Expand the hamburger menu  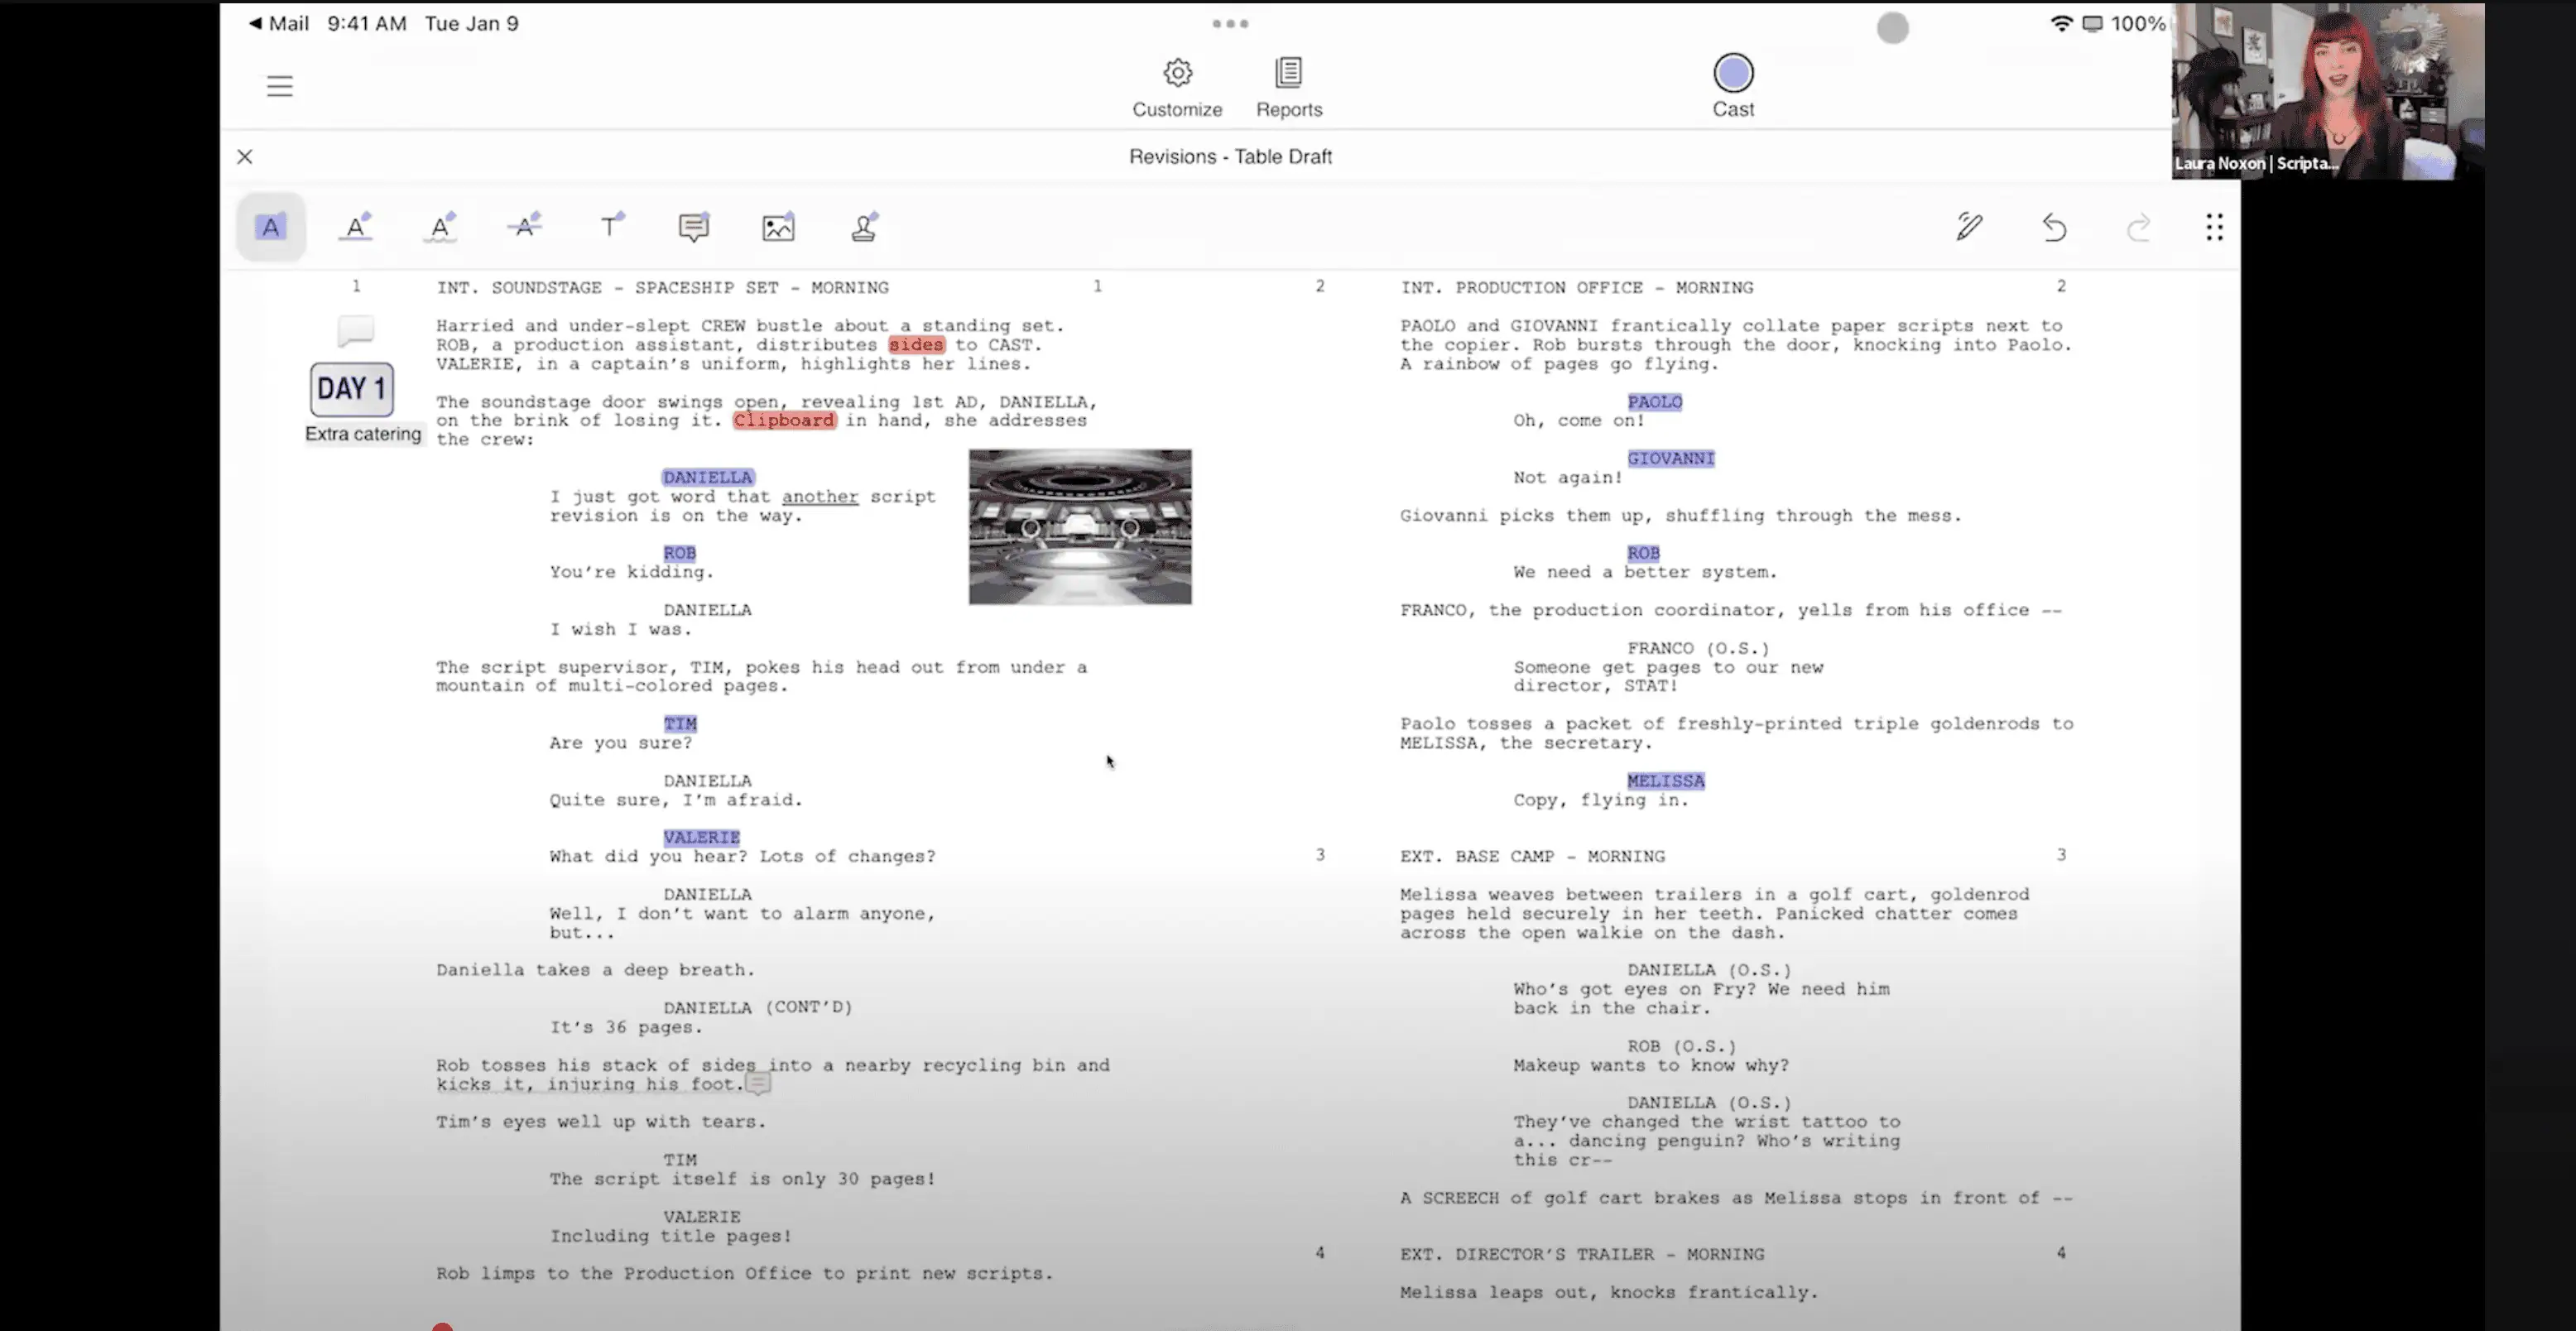pyautogui.click(x=280, y=85)
